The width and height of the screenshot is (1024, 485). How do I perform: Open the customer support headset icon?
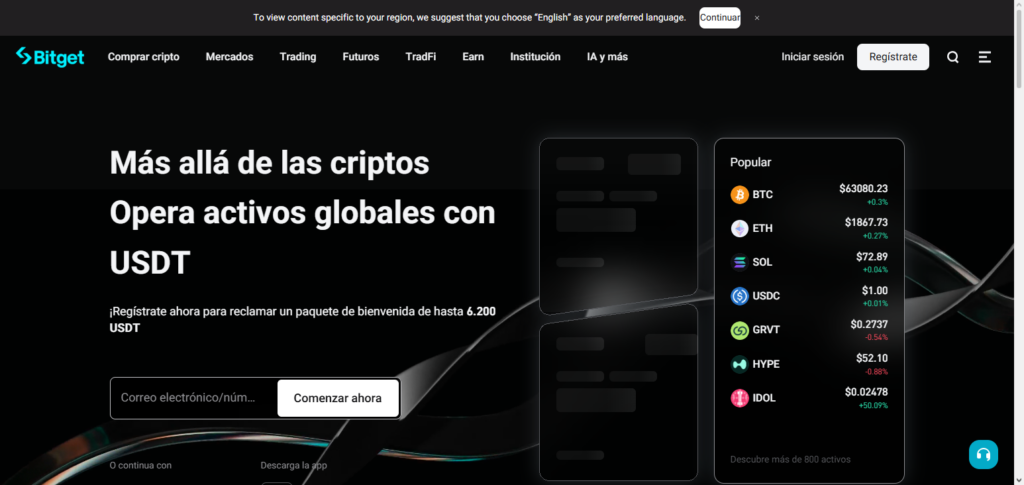983,454
